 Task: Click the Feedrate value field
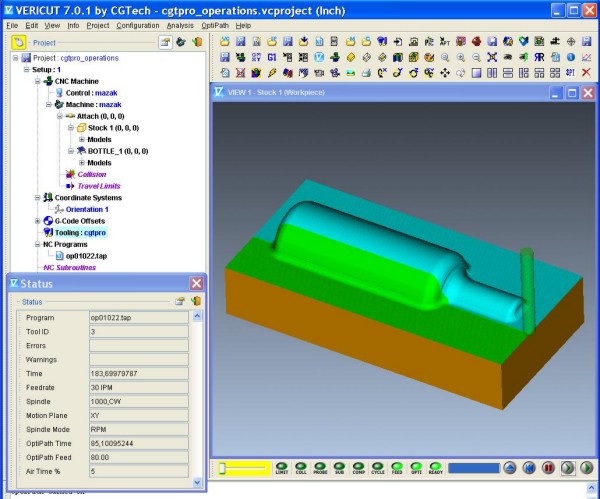pos(139,388)
